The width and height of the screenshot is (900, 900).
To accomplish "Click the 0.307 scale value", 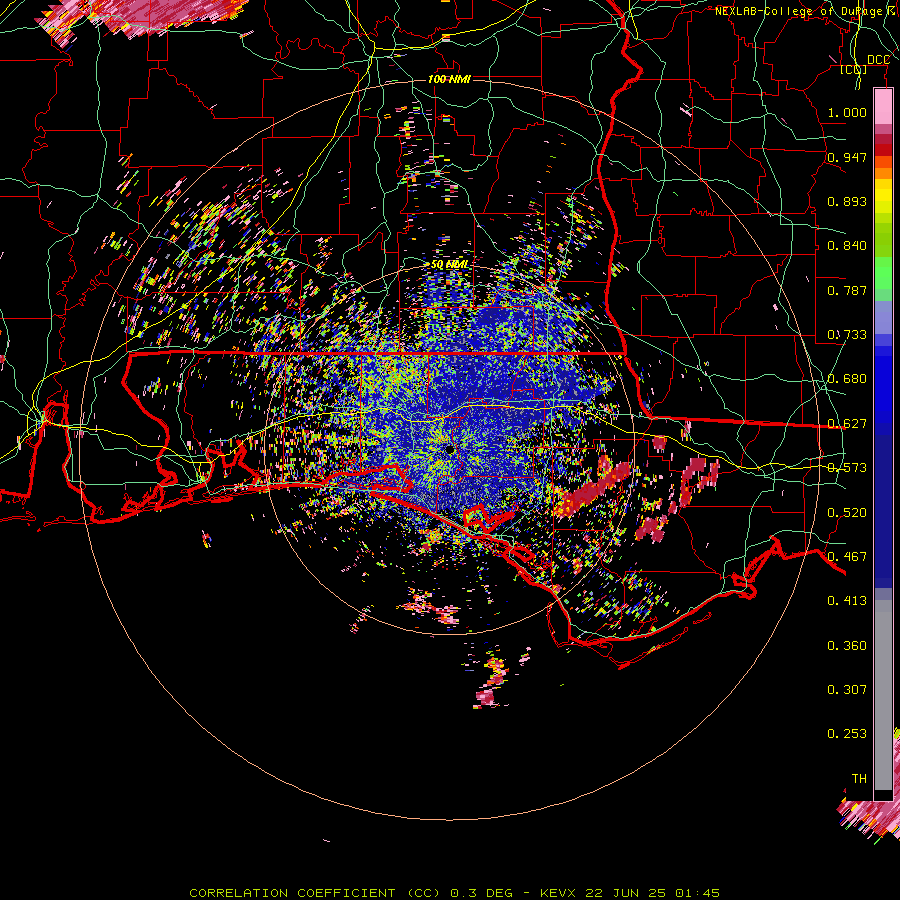I will [847, 690].
